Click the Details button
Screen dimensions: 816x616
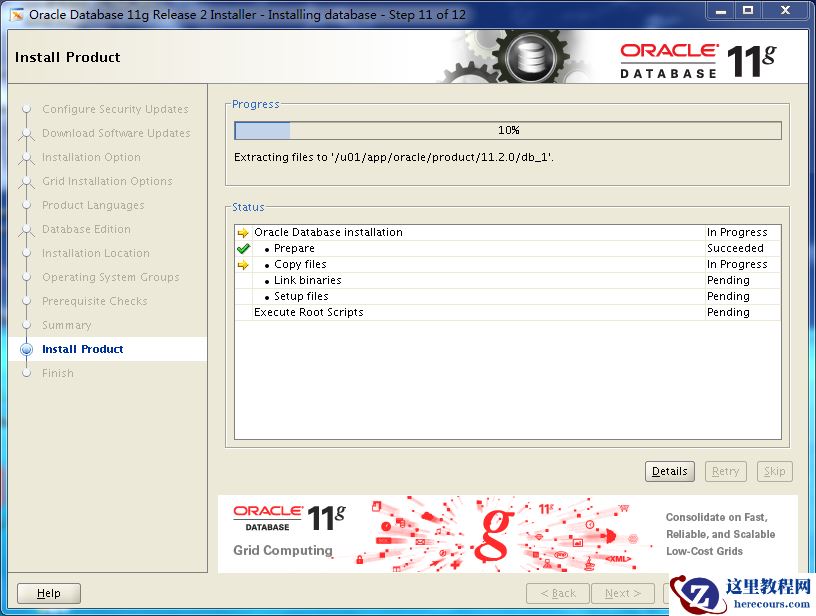tap(669, 471)
